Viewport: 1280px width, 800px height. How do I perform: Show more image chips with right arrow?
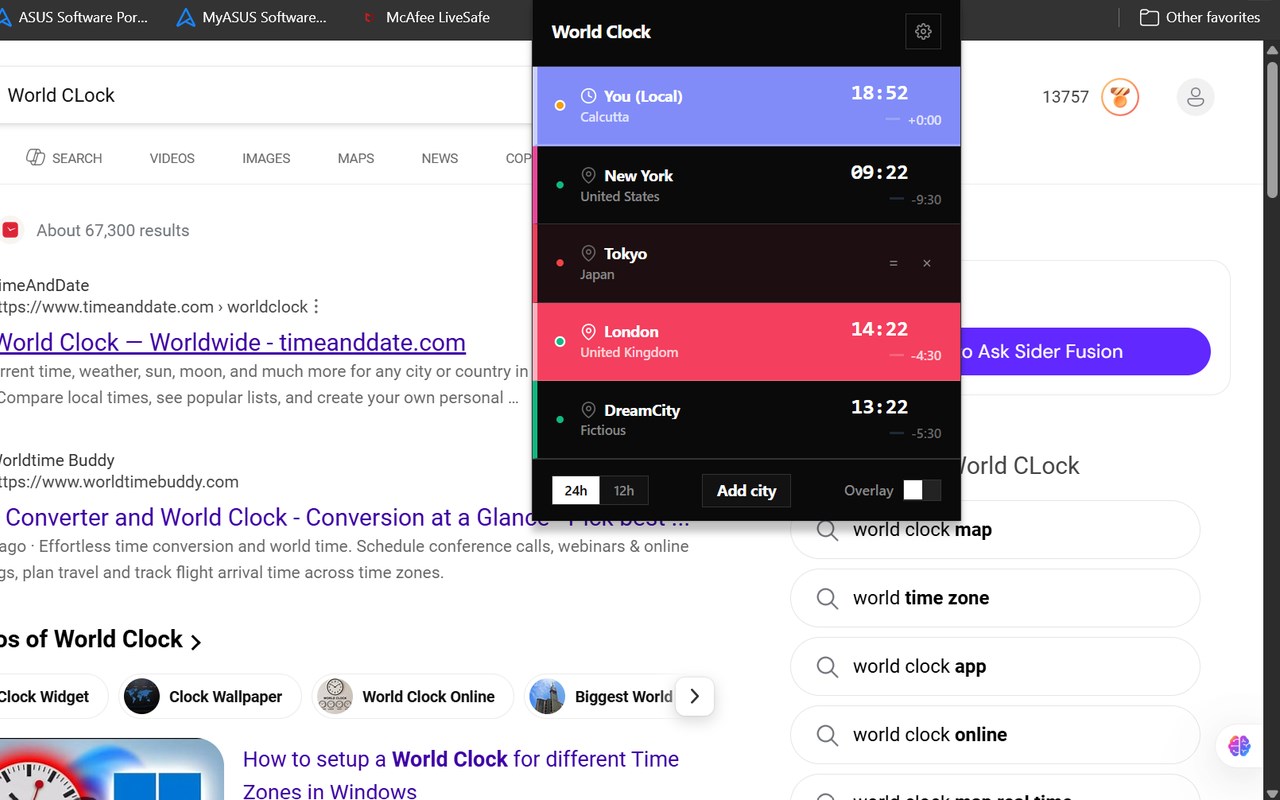click(x=695, y=696)
